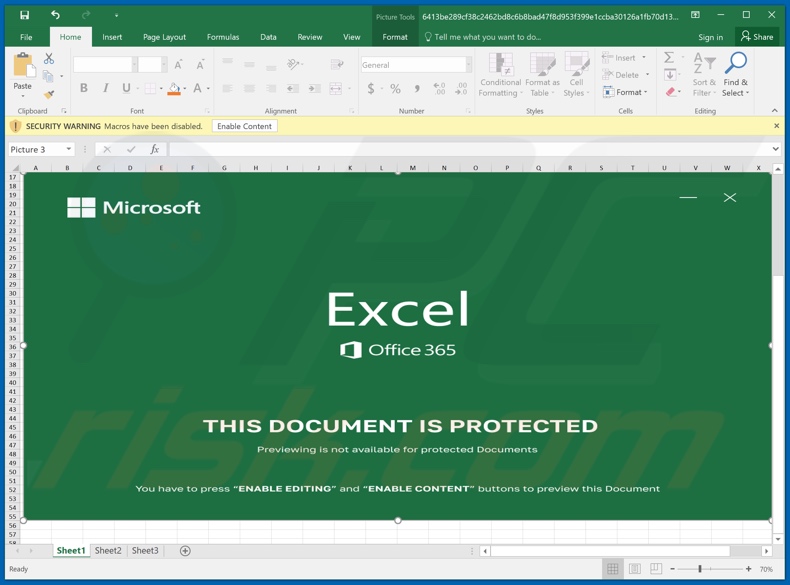Select the Format Painter brush

[x=48, y=94]
